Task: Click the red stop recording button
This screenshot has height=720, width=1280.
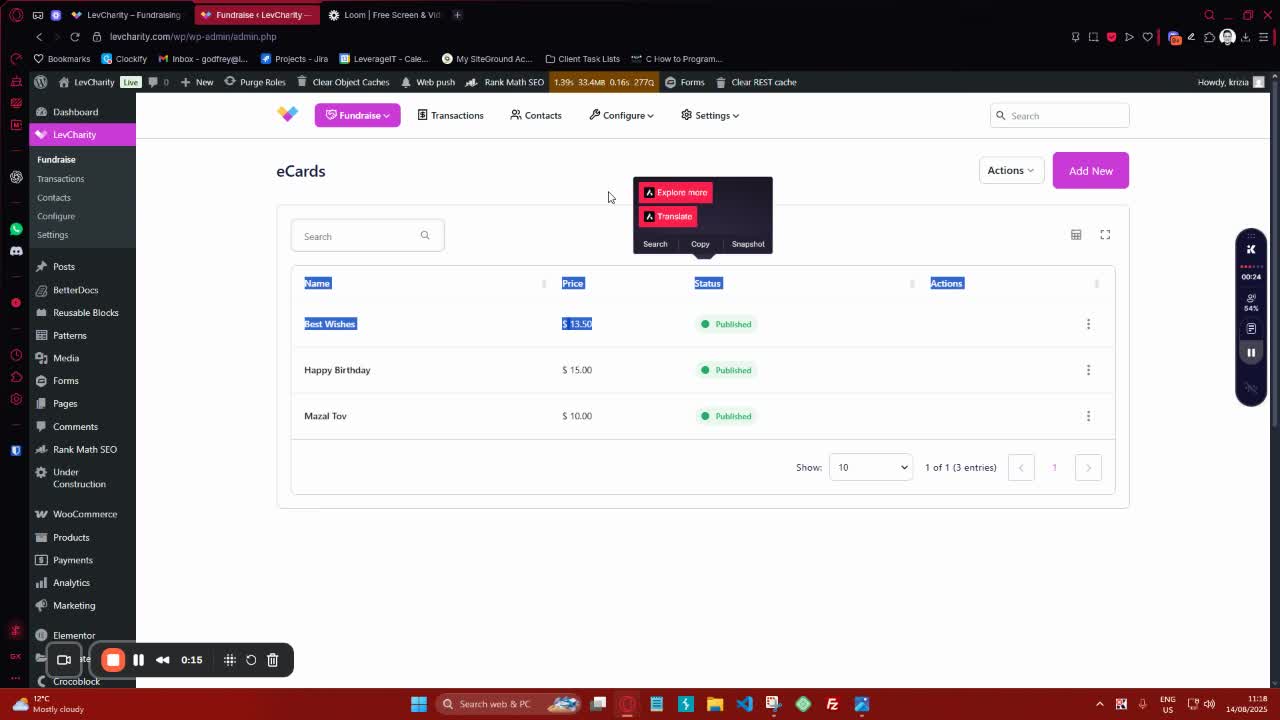Action: click(x=113, y=660)
